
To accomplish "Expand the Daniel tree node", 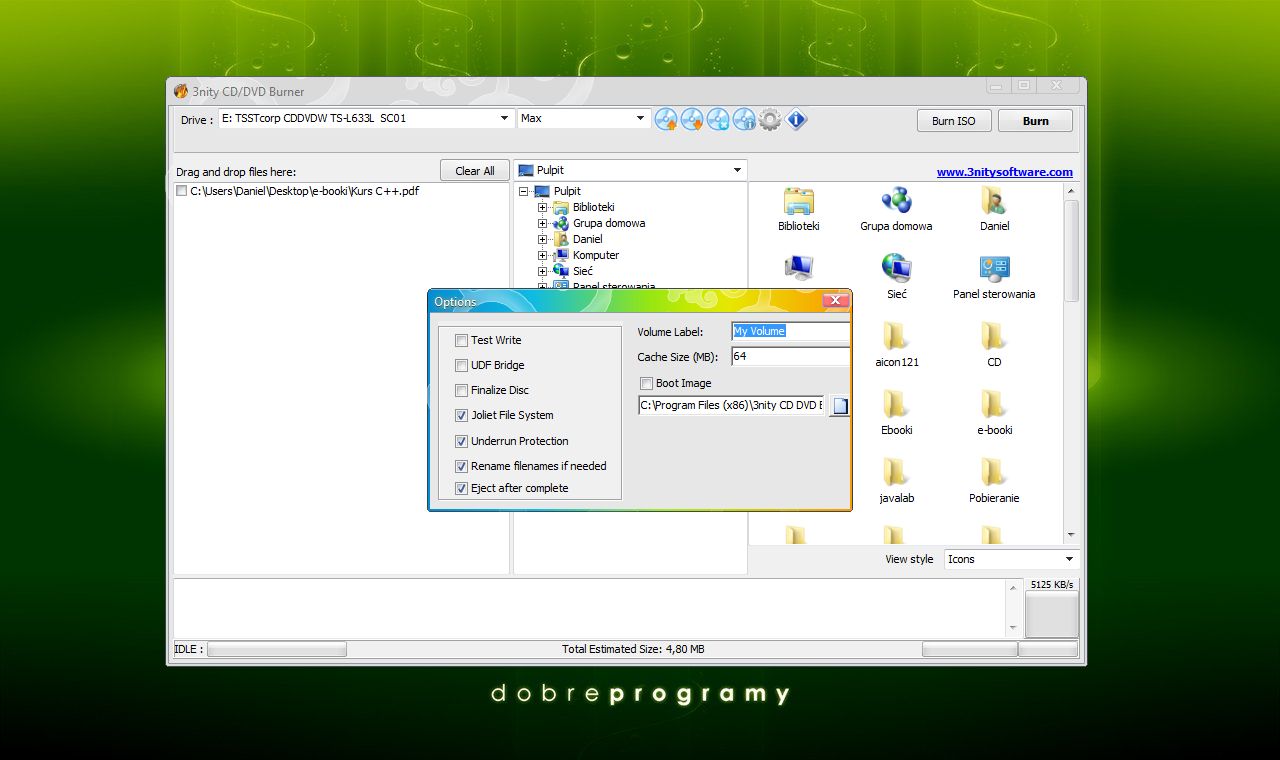I will (543, 239).
